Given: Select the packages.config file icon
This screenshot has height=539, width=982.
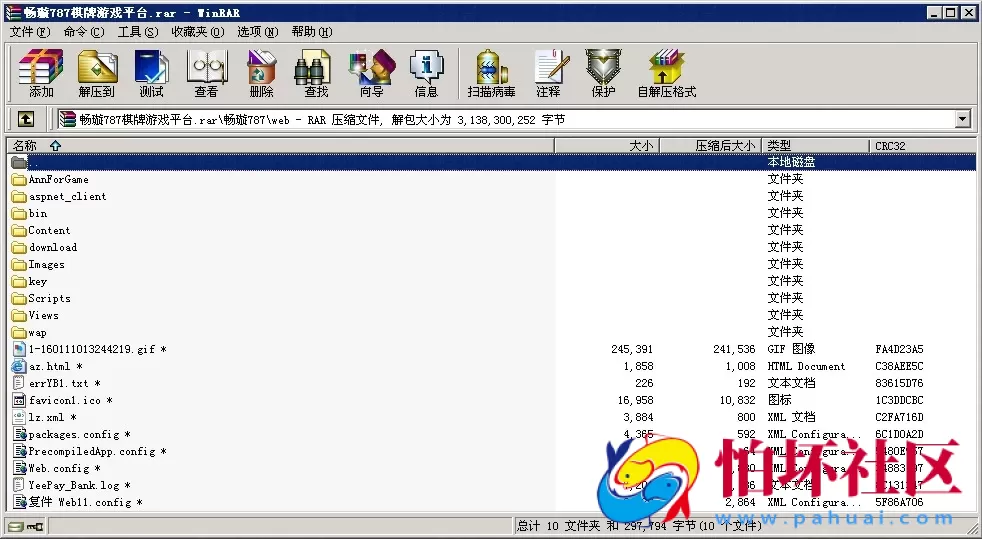Looking at the screenshot, I should point(19,434).
